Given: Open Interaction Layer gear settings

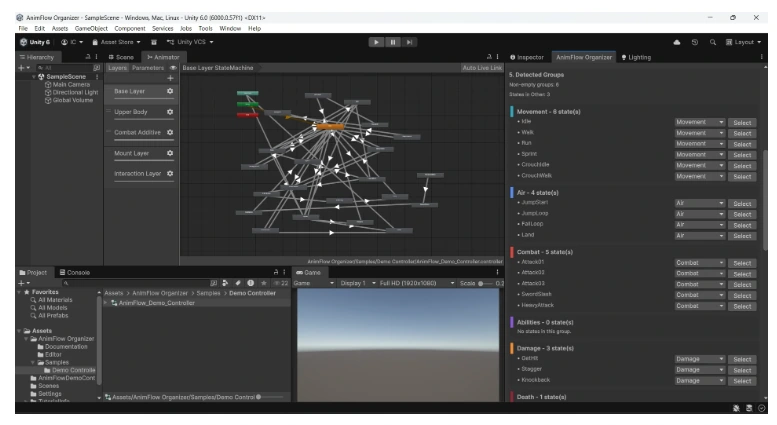Looking at the screenshot, I should click(170, 173).
